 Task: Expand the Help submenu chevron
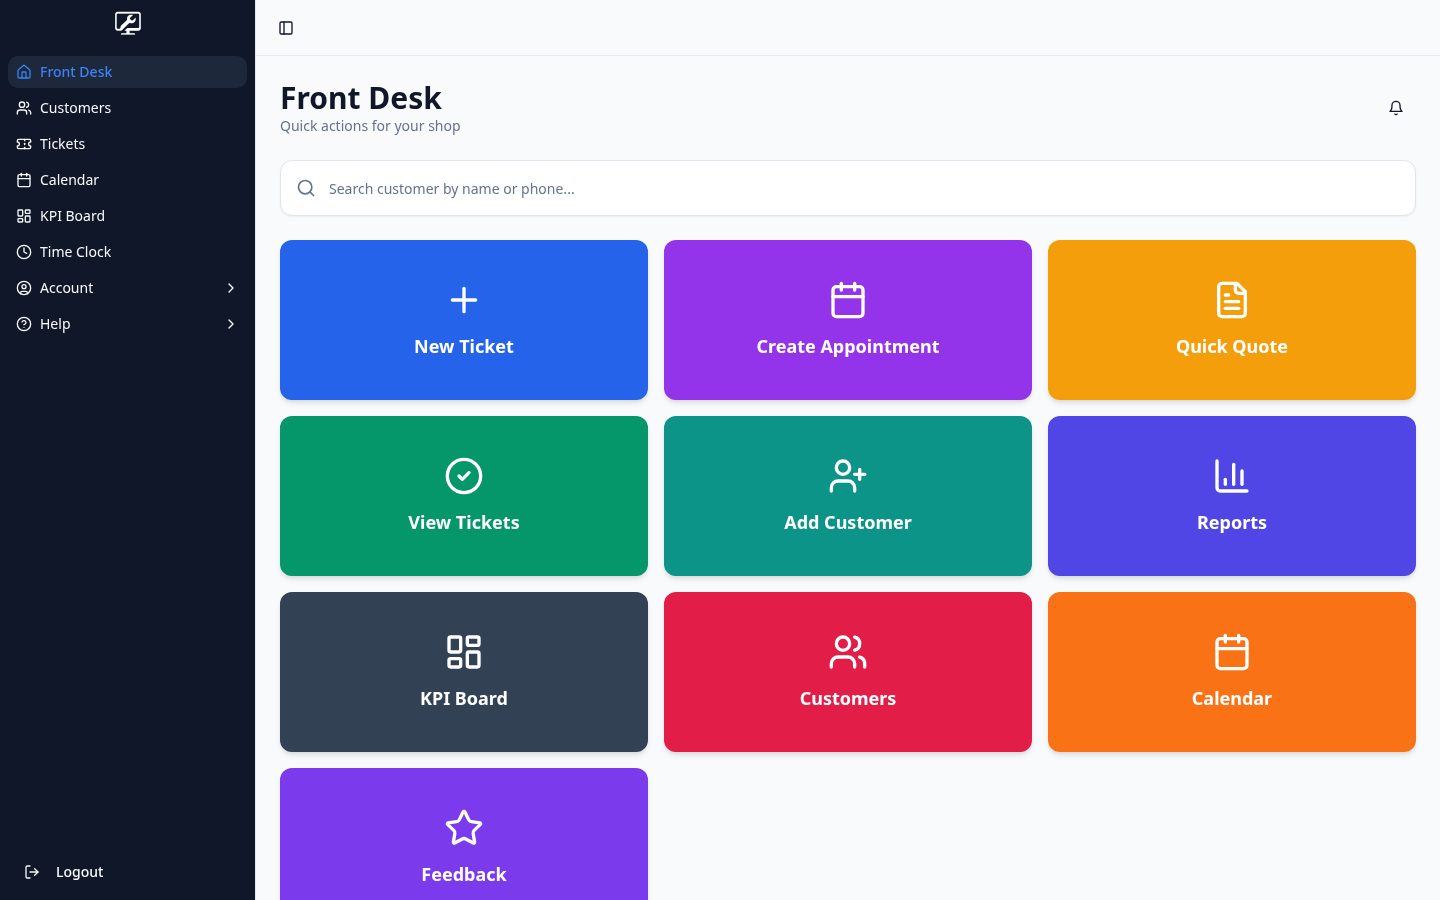[x=231, y=324]
